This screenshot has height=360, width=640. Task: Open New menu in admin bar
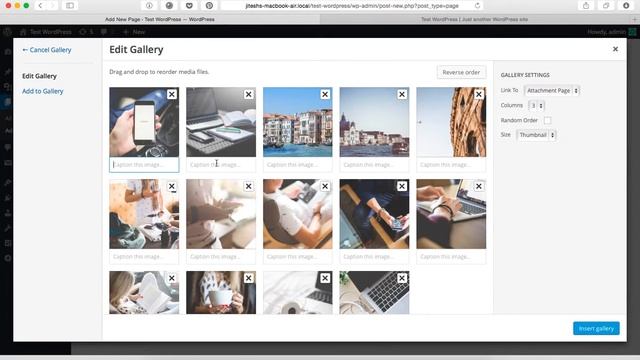pos(134,31)
